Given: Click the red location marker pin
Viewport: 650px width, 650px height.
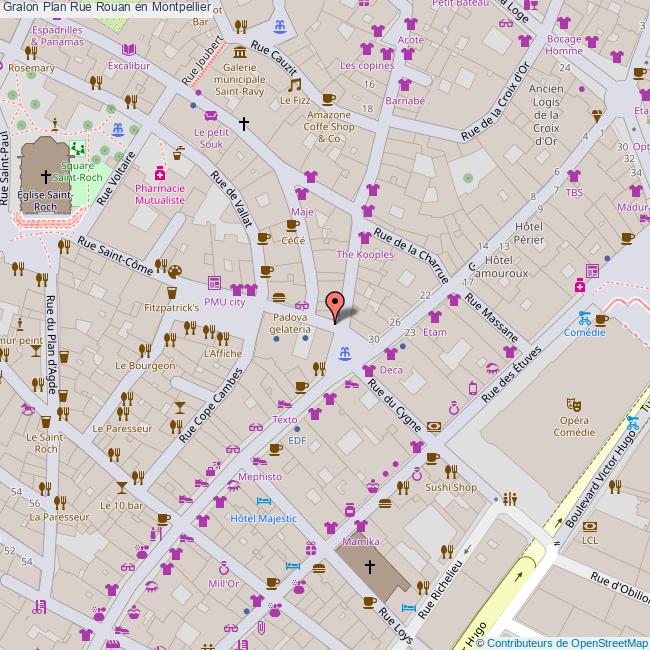Looking at the screenshot, I should pos(335,304).
